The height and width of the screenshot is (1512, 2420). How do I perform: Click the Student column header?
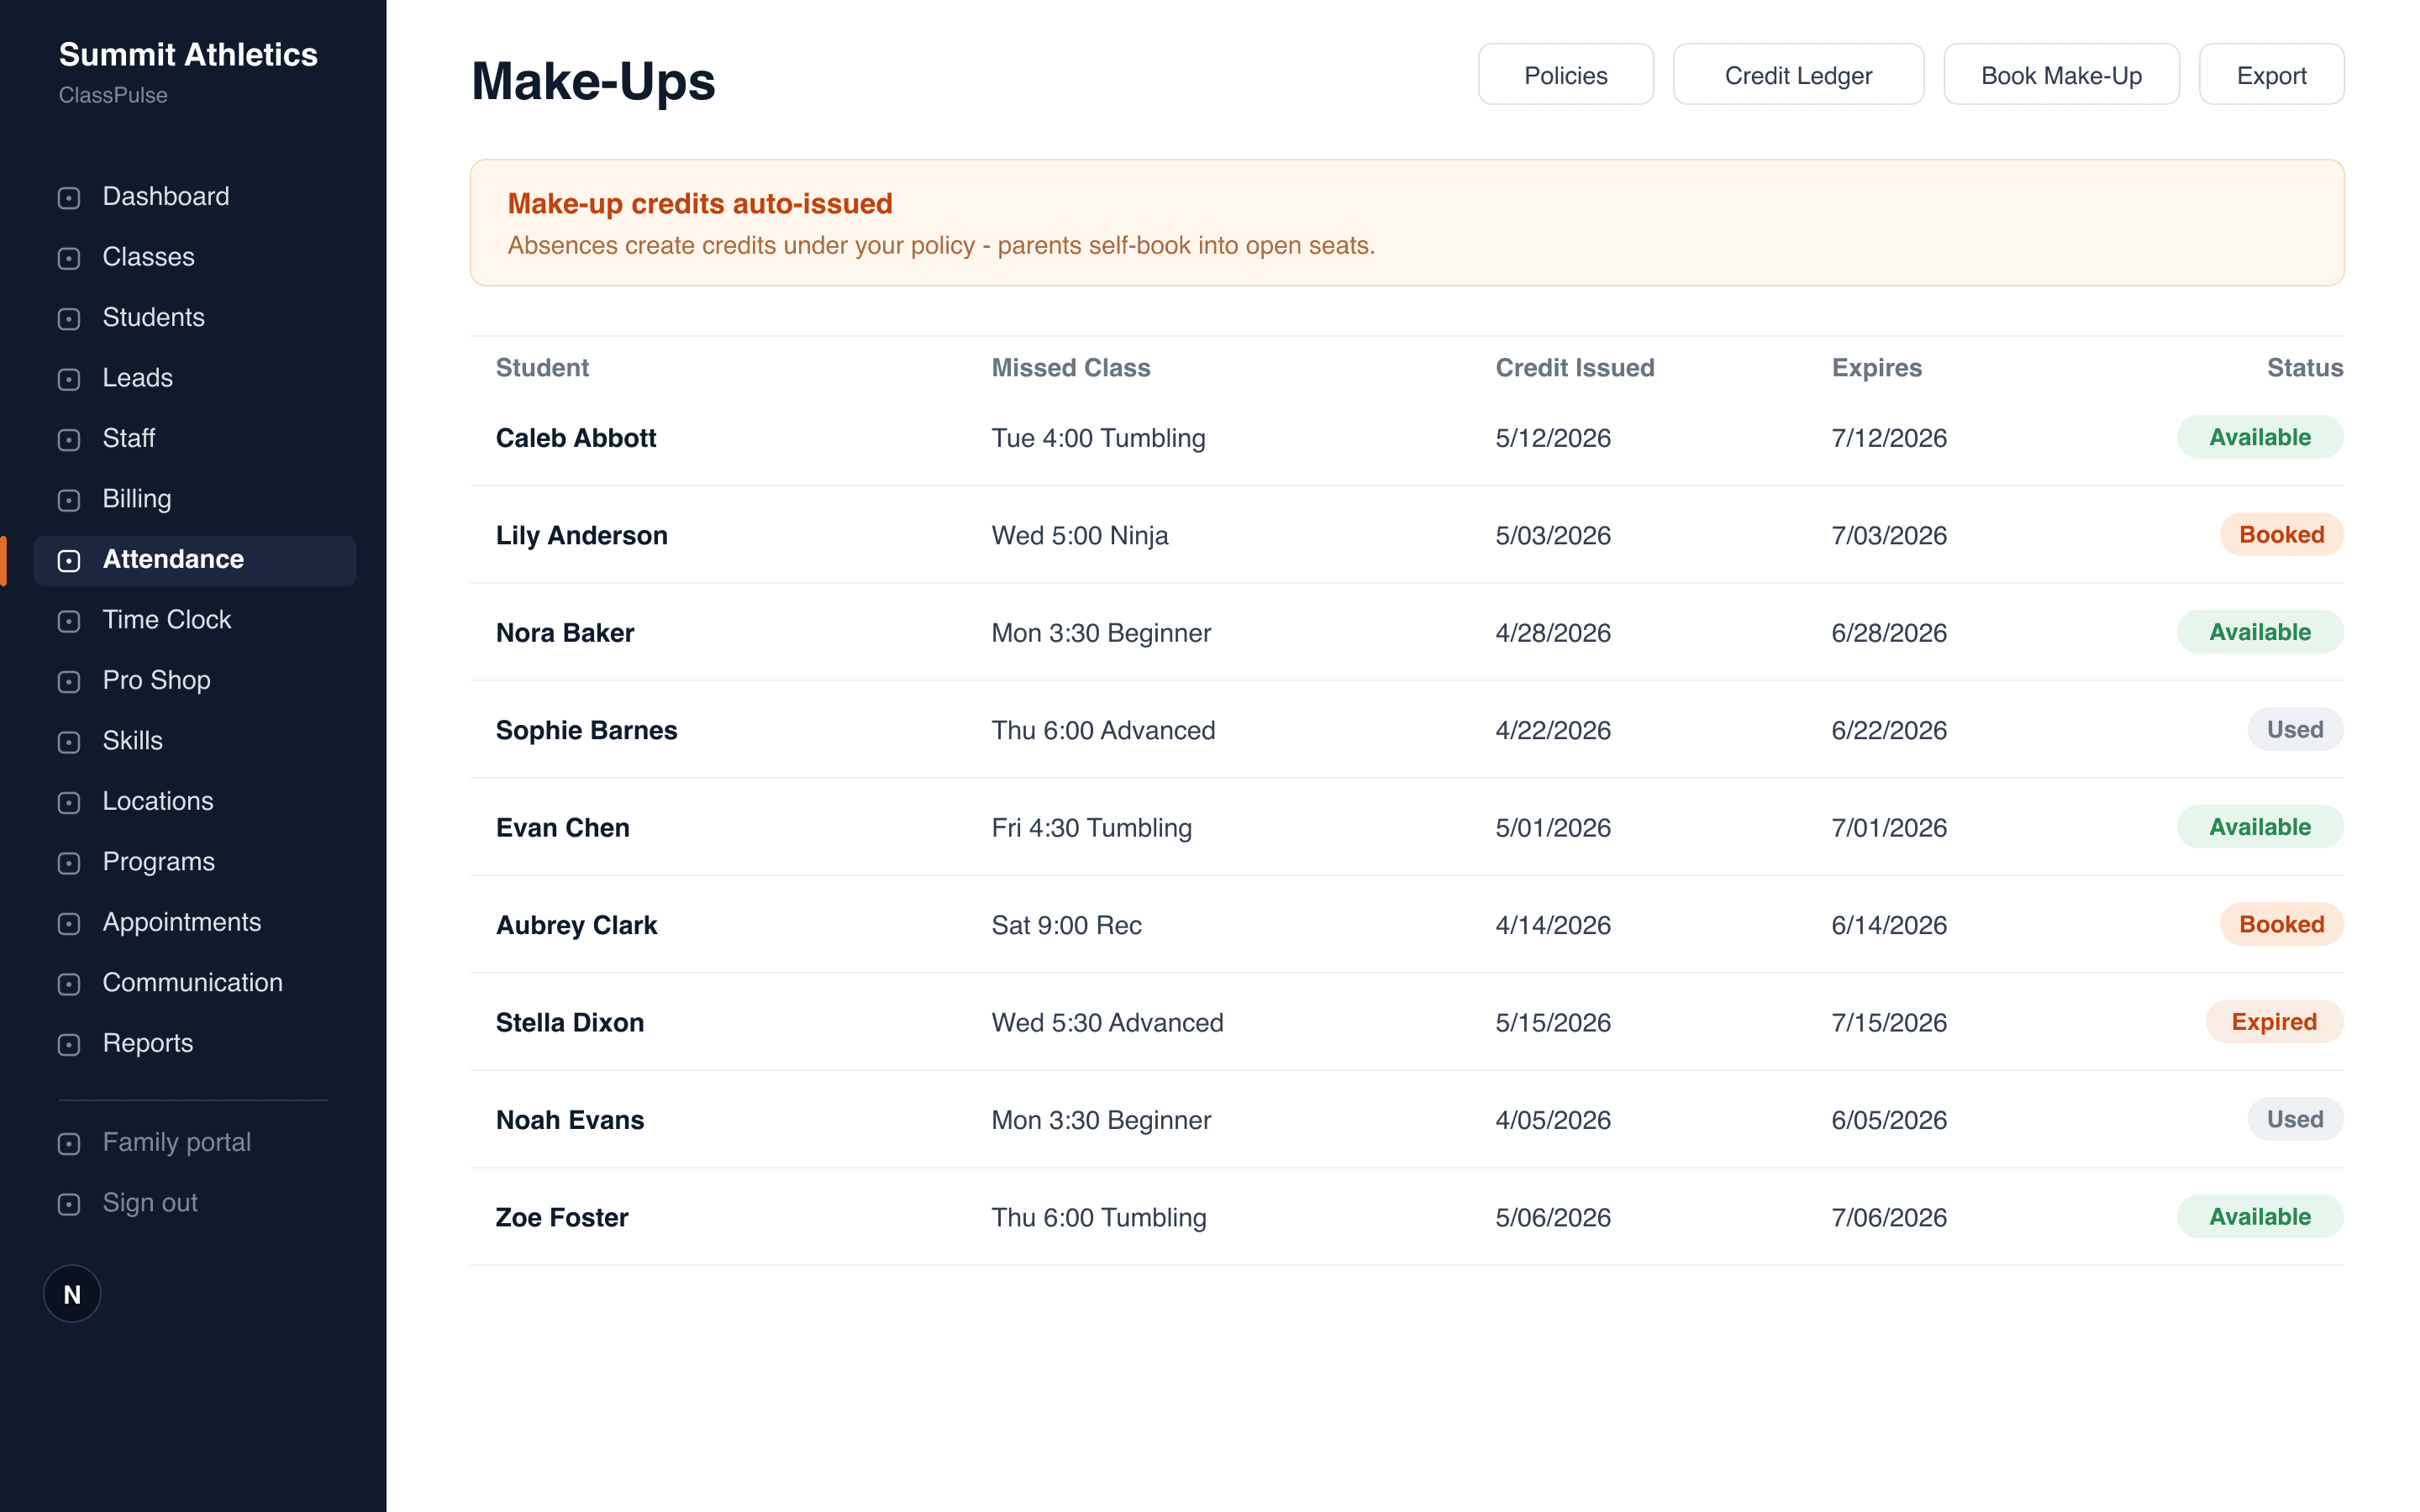542,367
